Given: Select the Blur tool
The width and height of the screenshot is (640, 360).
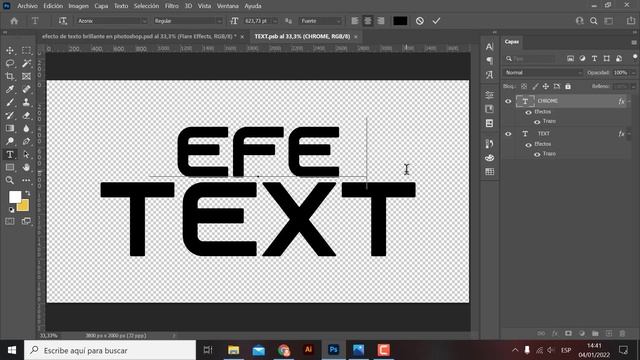Looking at the screenshot, I should 26,129.
